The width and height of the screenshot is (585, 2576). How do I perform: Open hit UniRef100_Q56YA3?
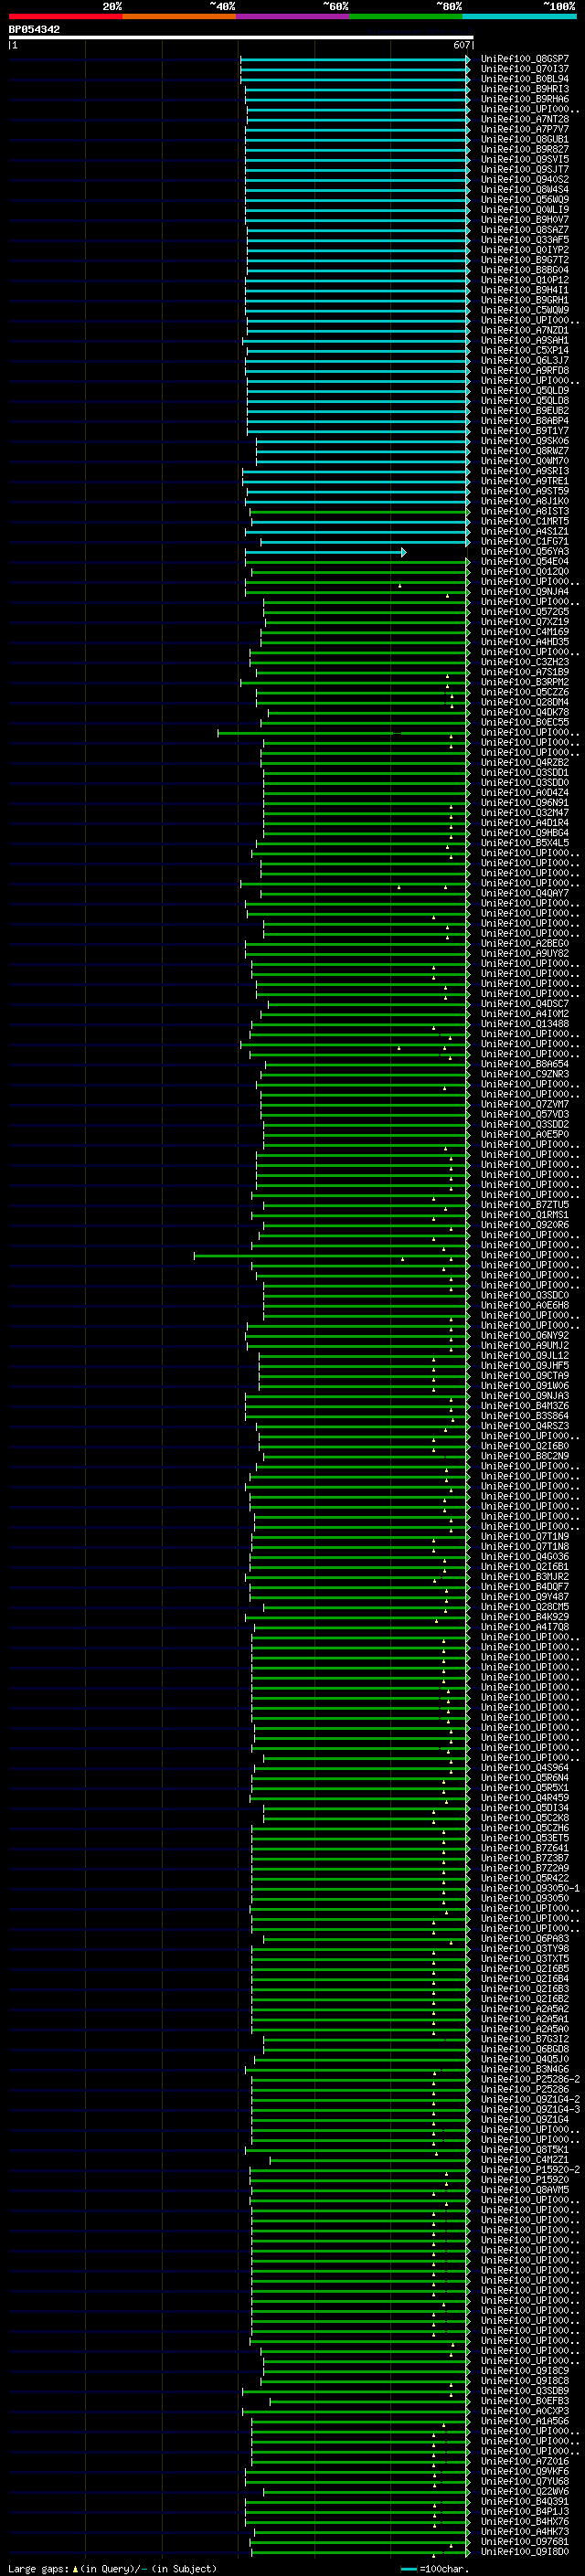[x=524, y=552]
